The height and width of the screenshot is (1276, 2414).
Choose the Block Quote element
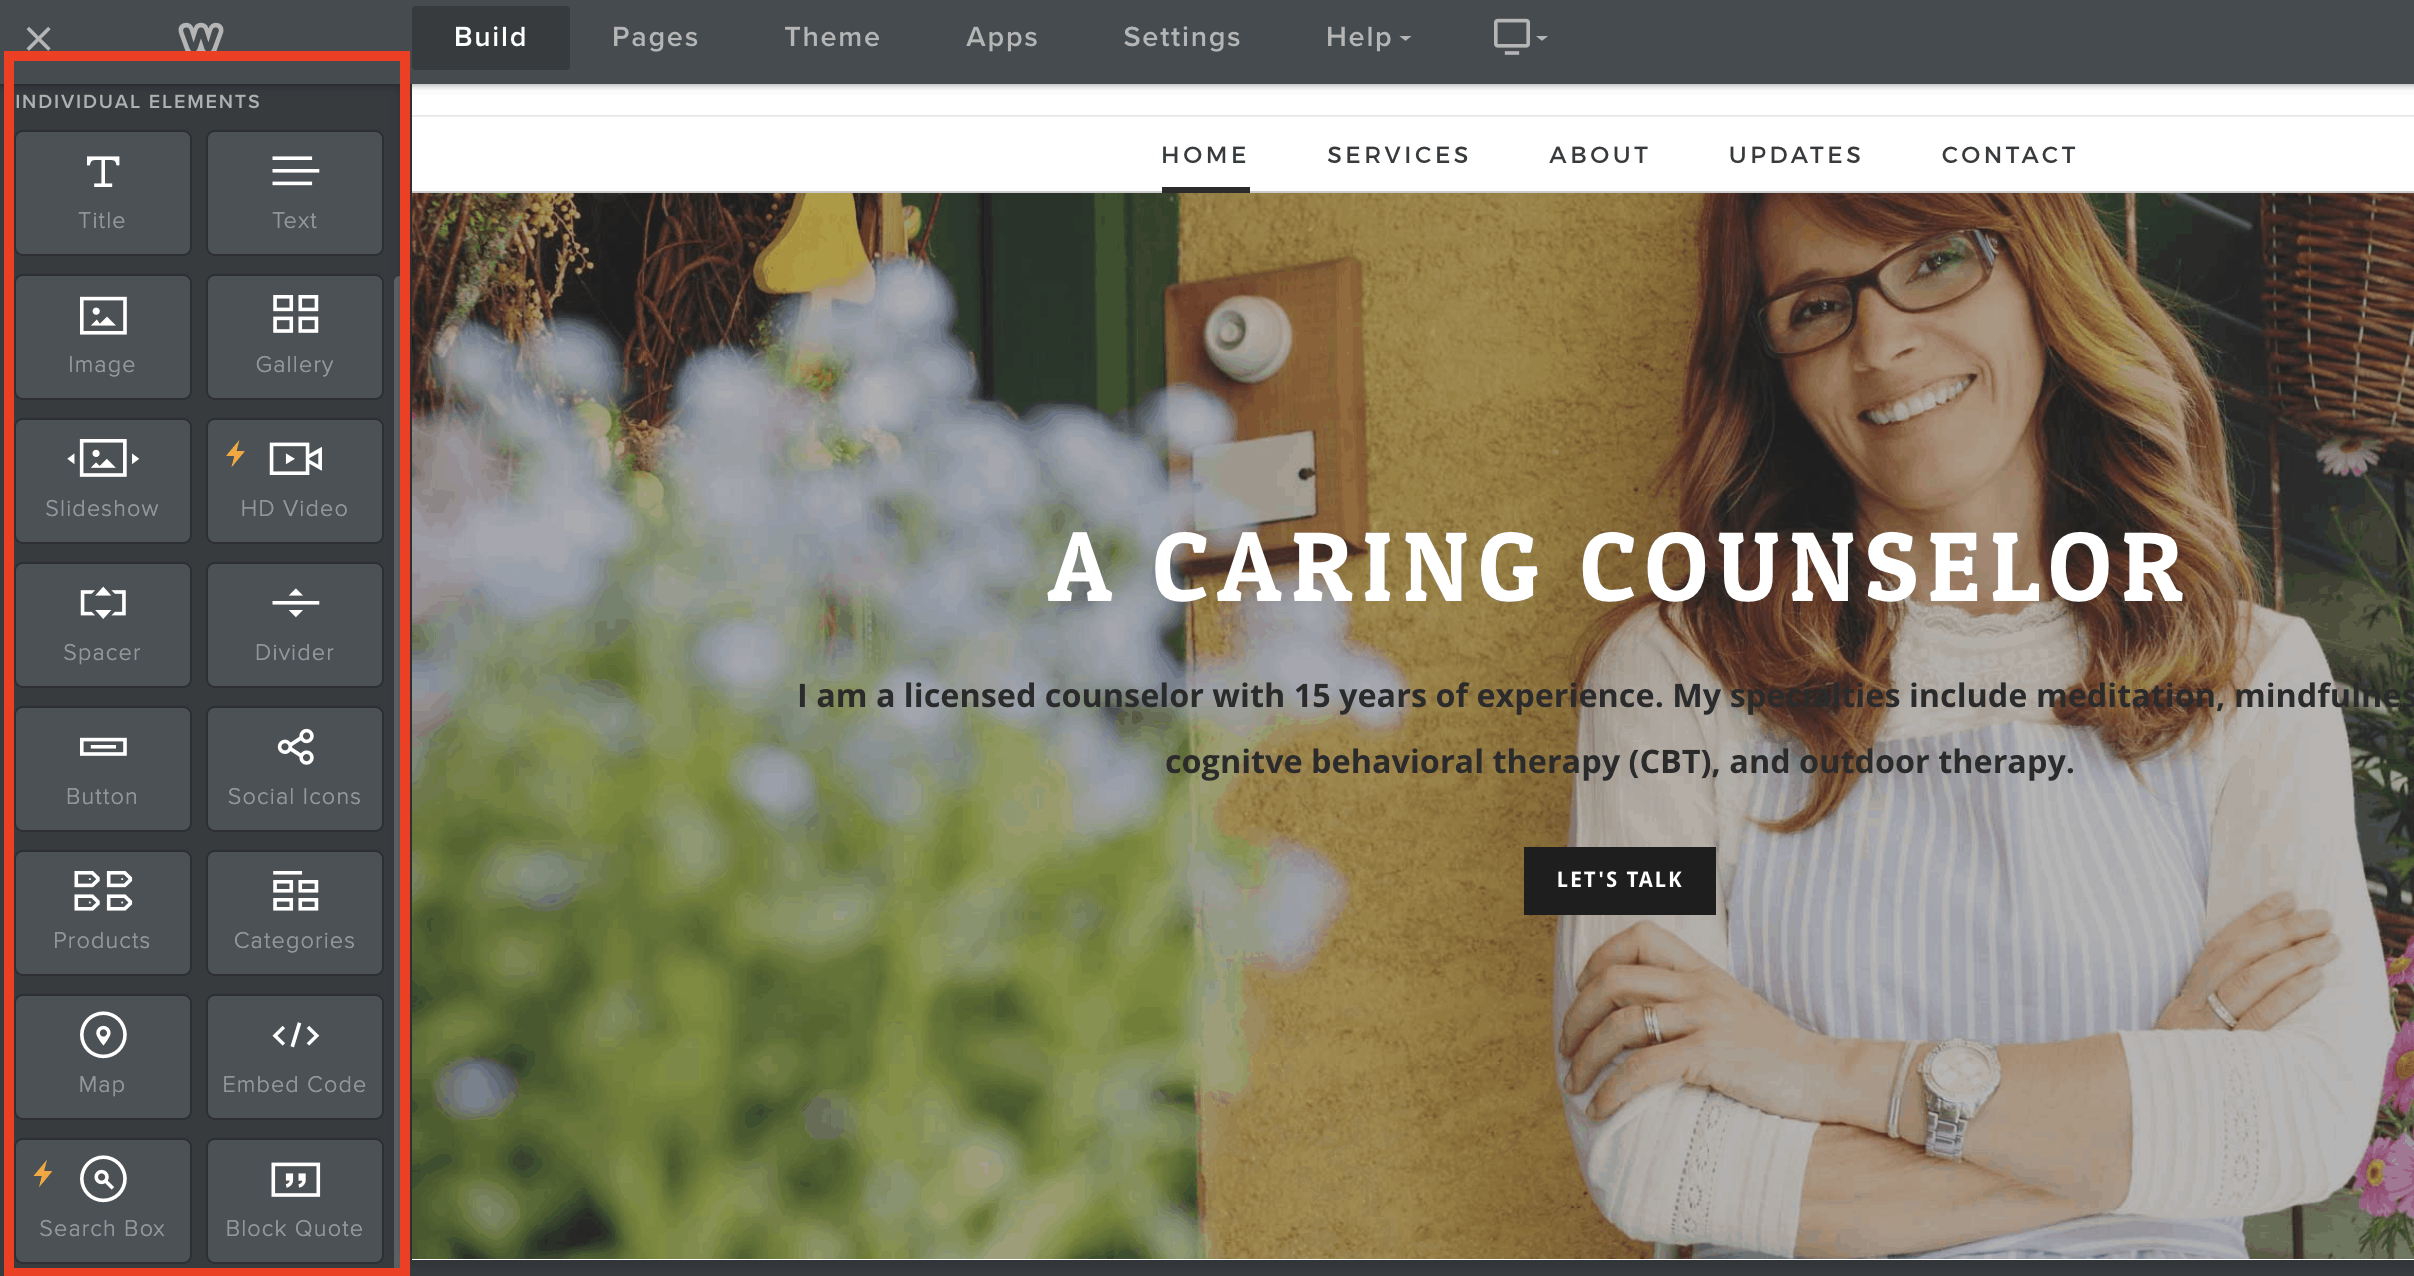(295, 1201)
